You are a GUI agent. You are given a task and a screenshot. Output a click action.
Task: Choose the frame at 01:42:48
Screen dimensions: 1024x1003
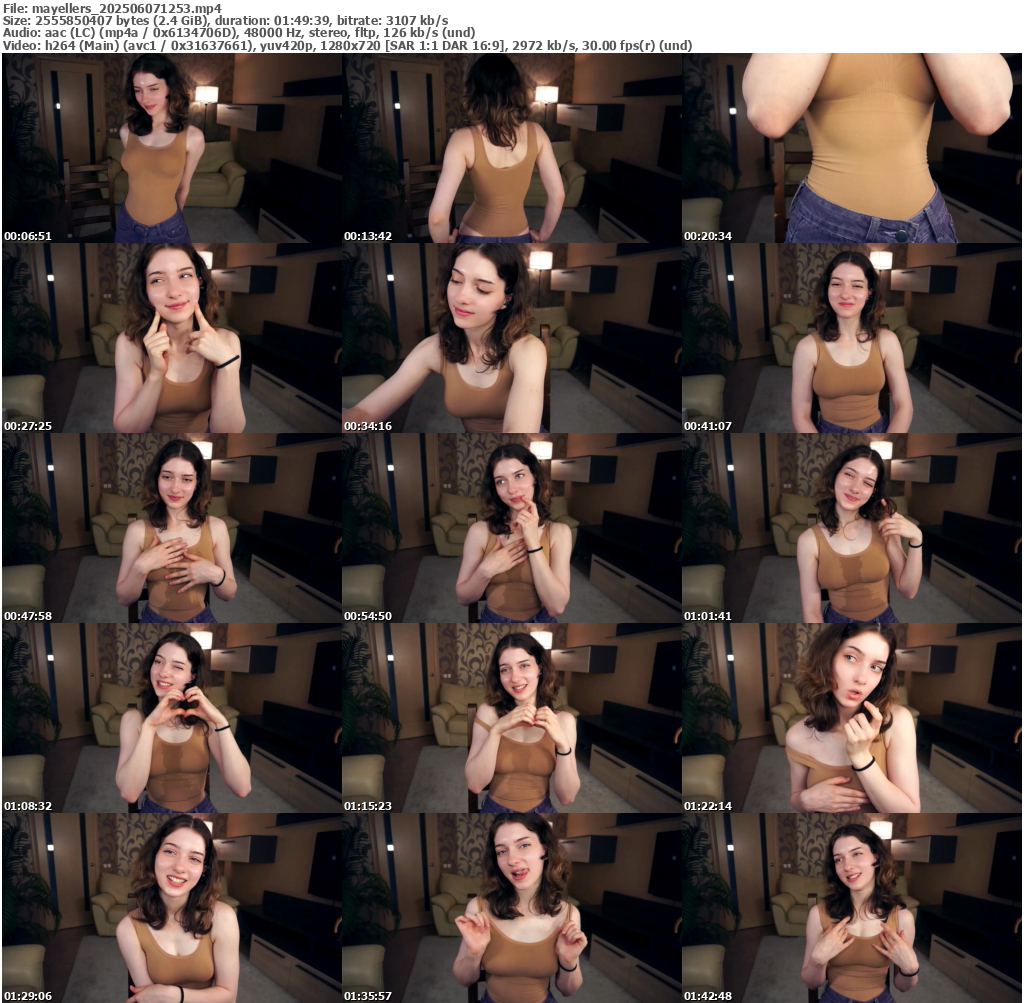pyautogui.click(x=852, y=908)
